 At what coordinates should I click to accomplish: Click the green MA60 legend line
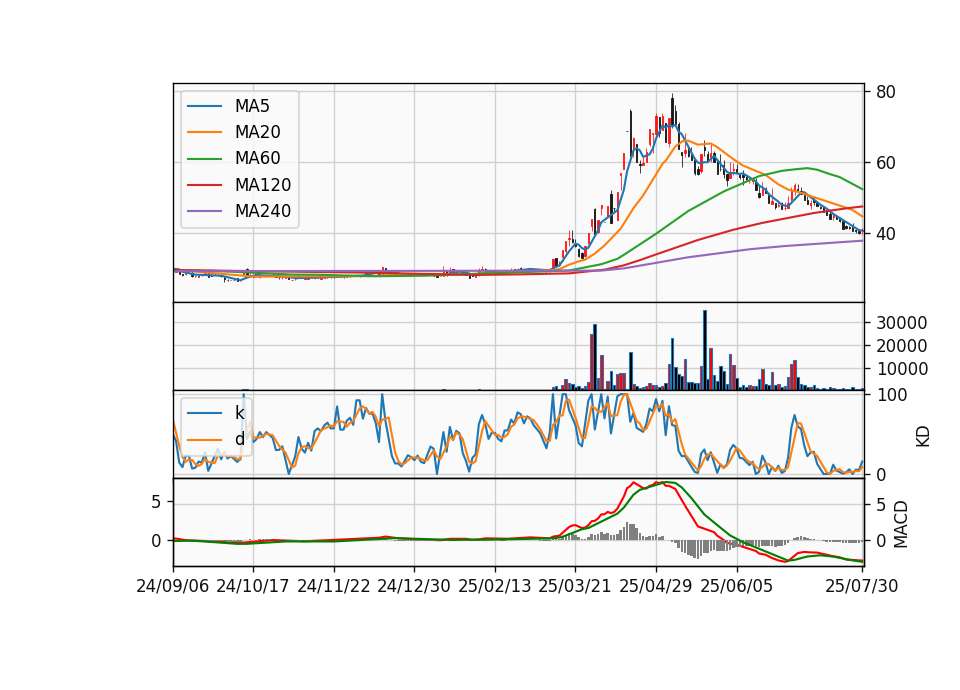pos(204,159)
